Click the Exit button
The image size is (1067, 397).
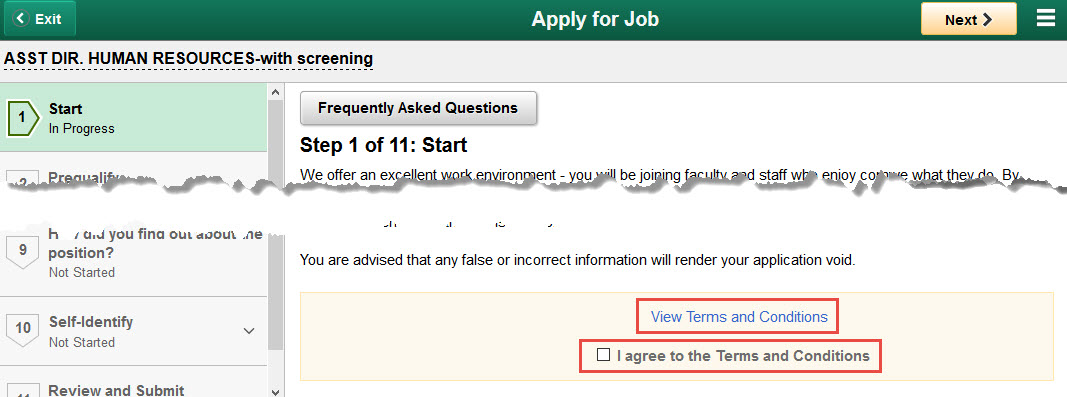[39, 19]
